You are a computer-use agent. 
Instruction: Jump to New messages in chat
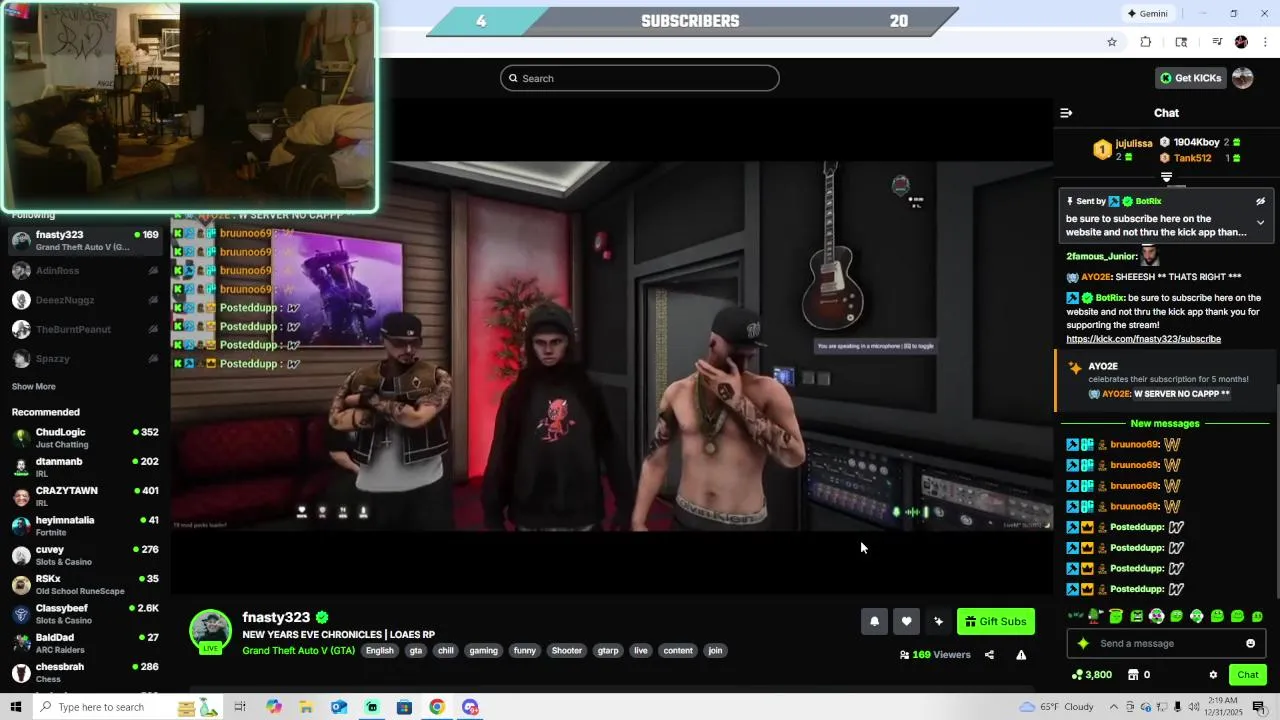1165,423
